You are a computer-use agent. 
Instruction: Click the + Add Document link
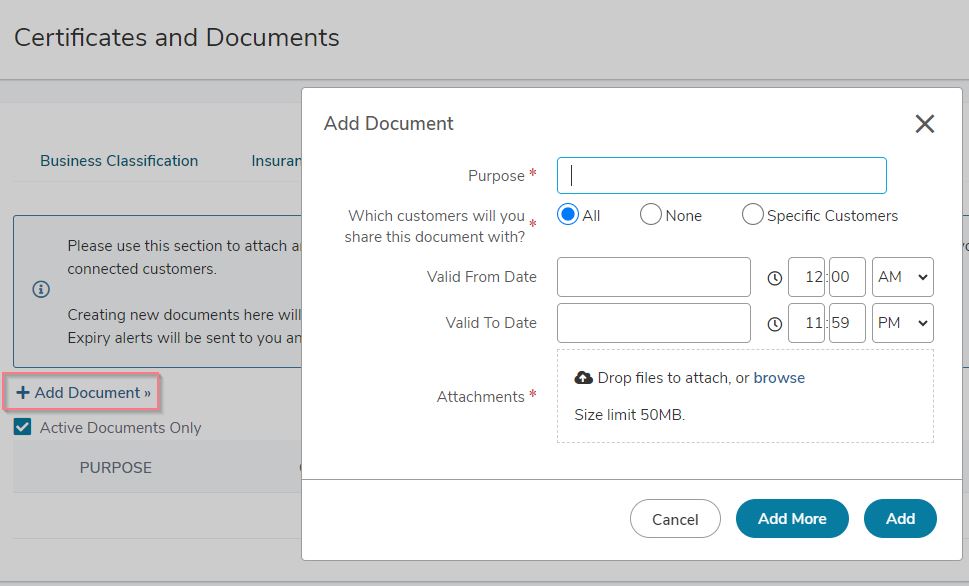(83, 393)
